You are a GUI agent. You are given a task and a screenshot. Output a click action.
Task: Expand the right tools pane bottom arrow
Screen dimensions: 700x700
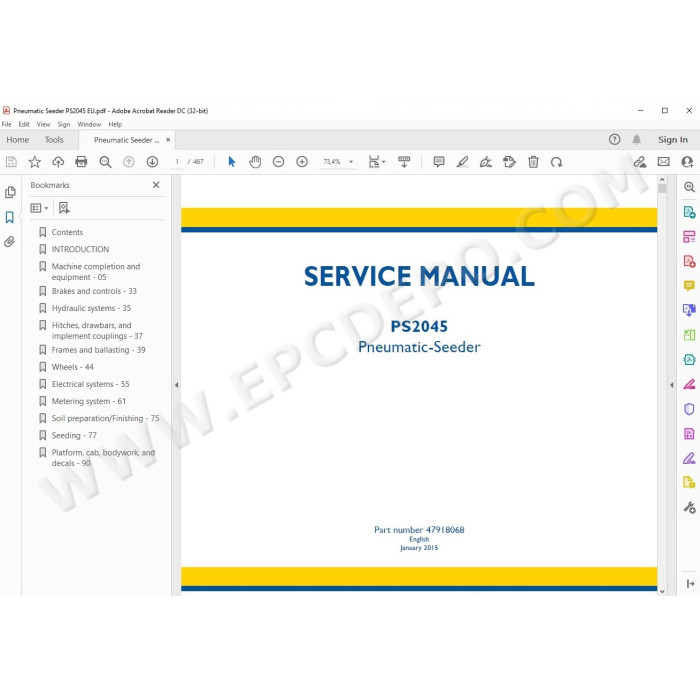point(690,583)
